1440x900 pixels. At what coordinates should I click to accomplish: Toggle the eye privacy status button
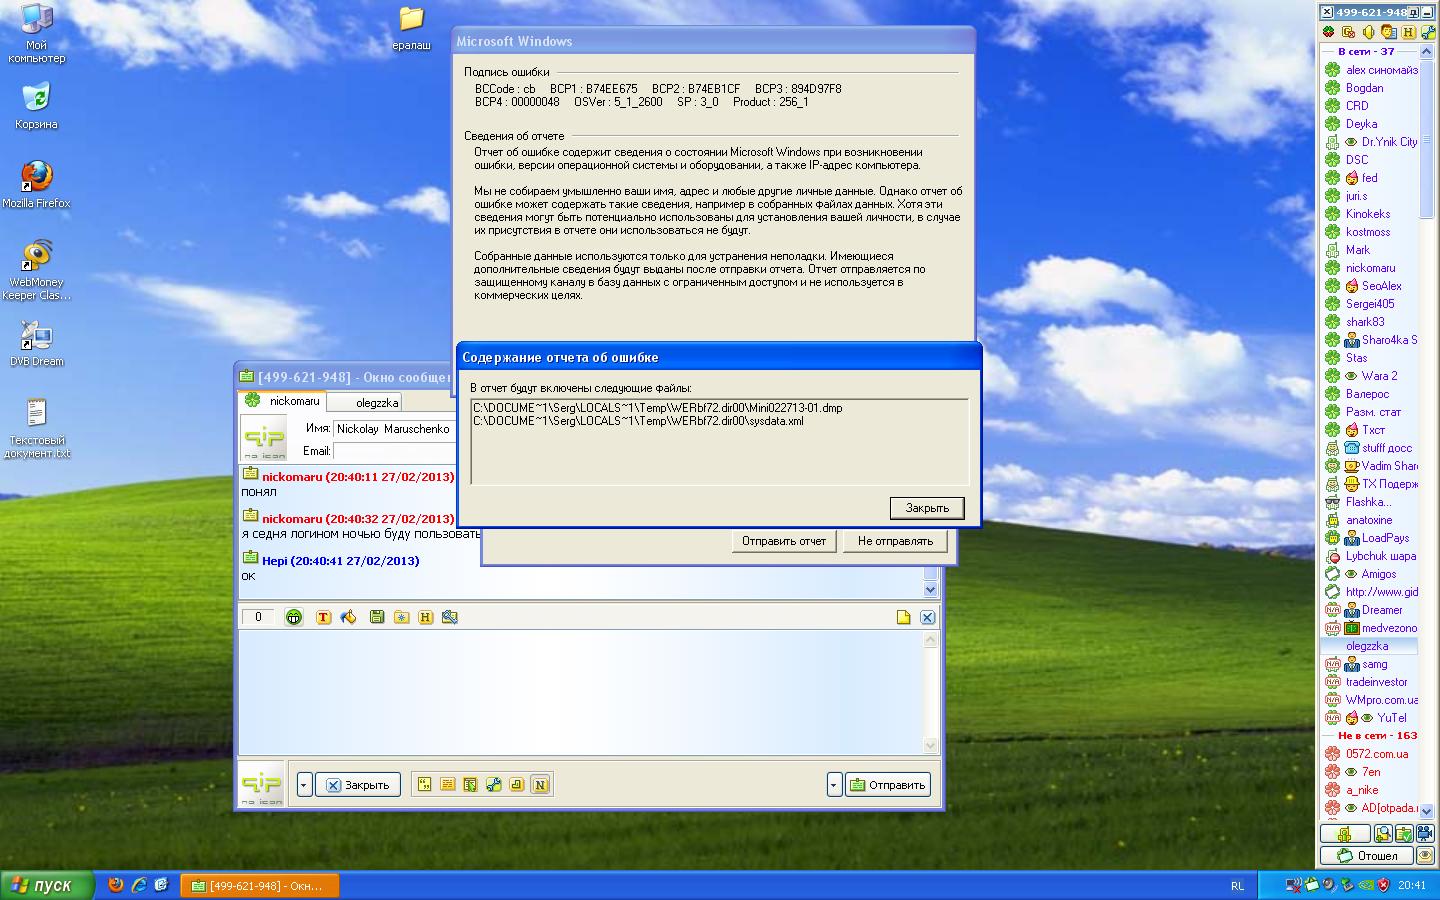pos(1425,855)
